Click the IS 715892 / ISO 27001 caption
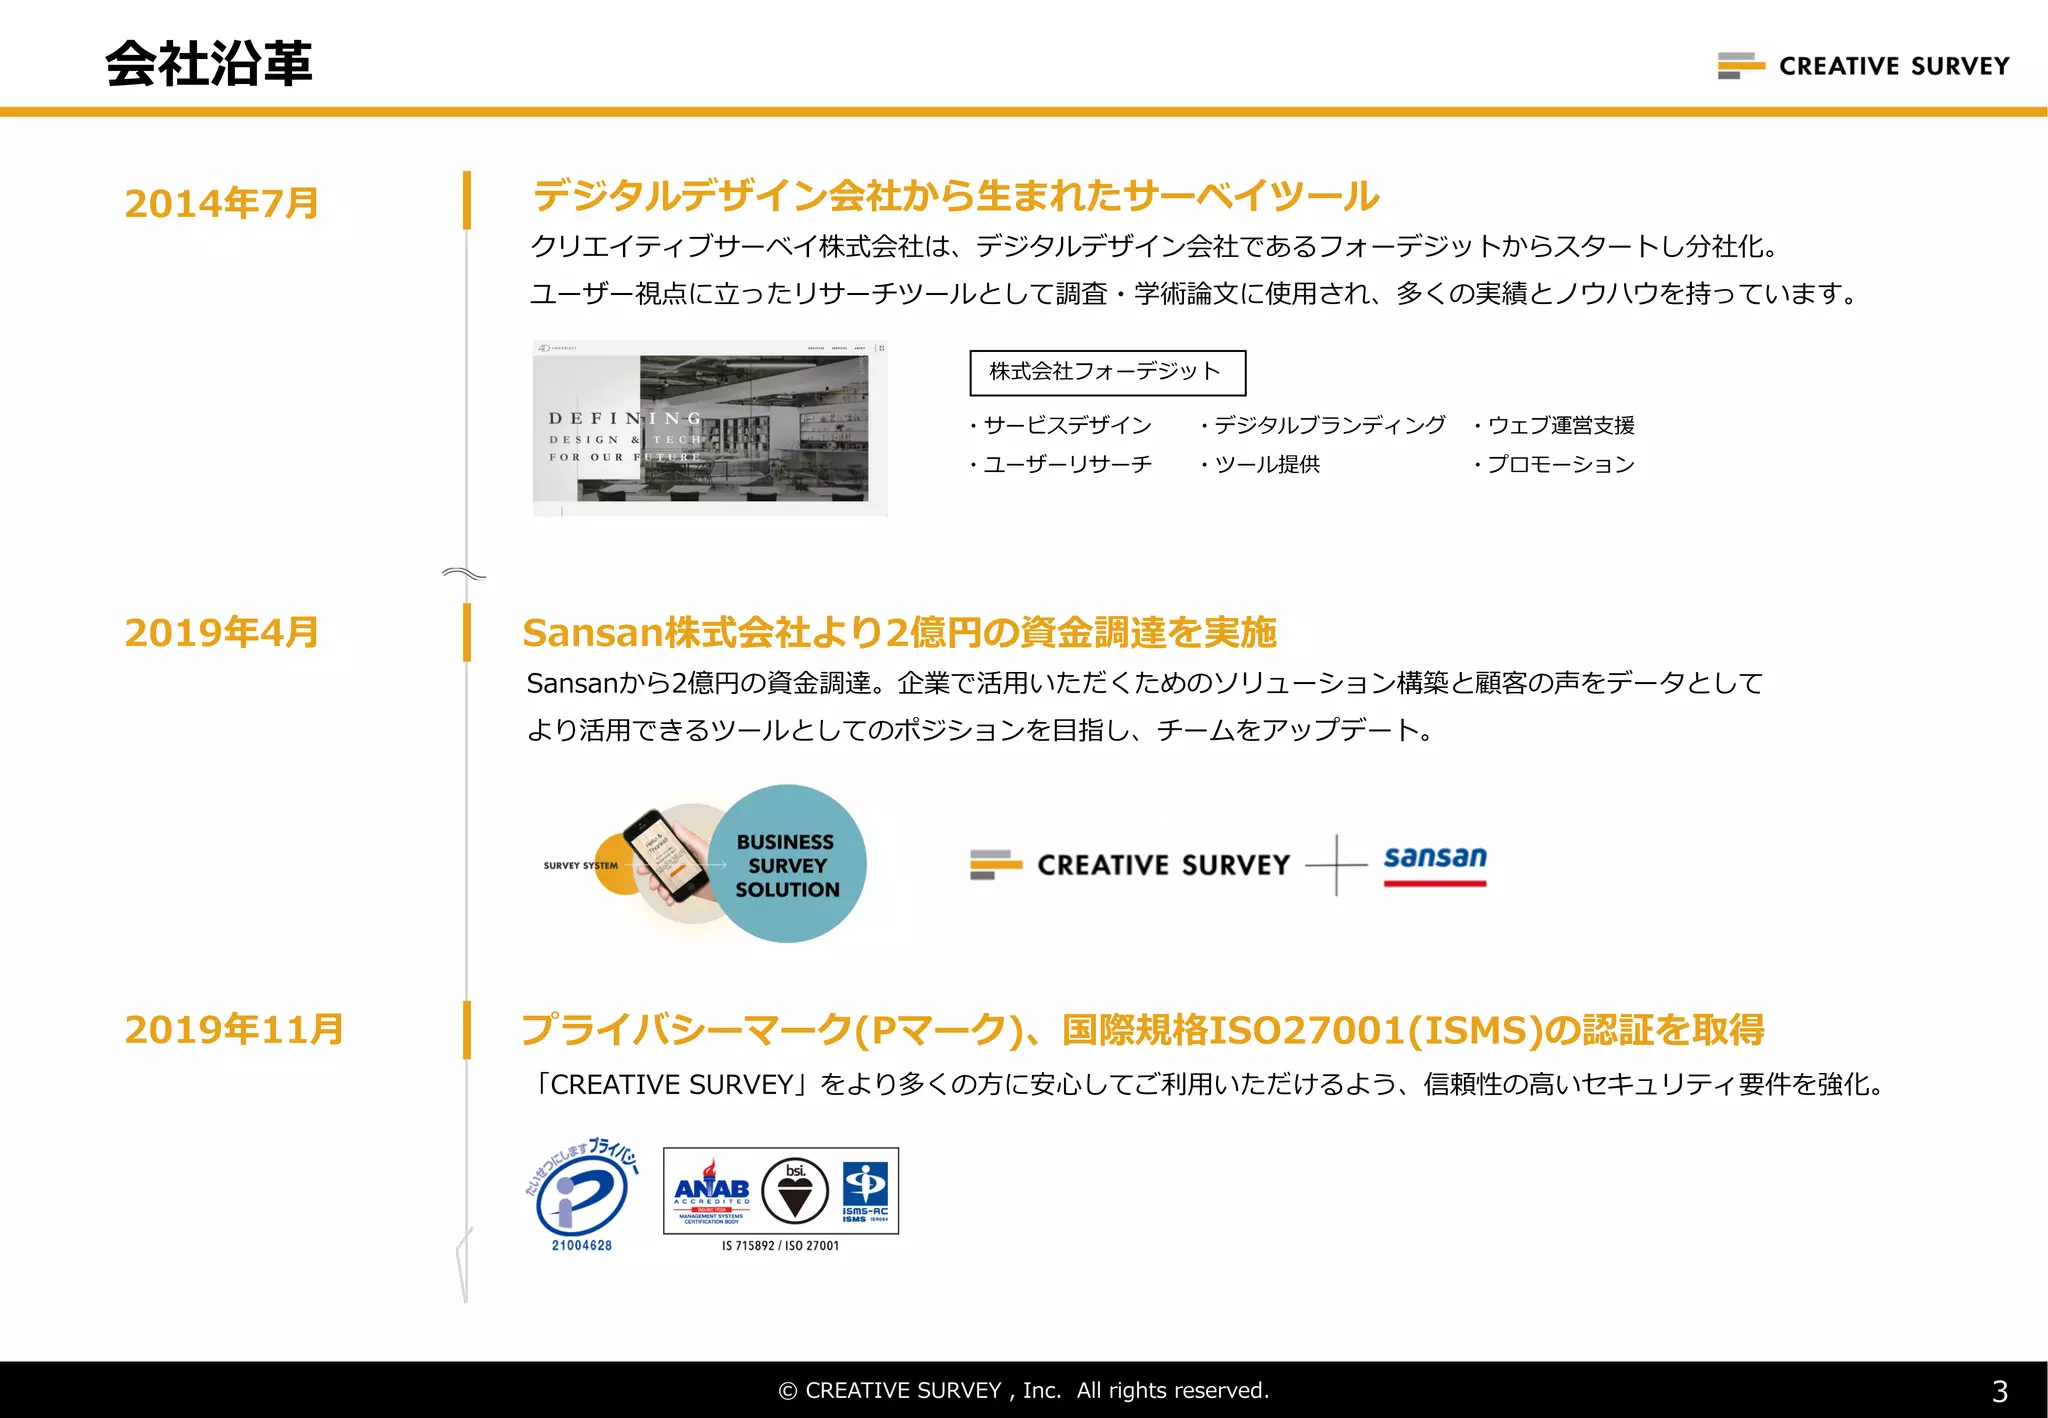The width and height of the screenshot is (2048, 1418). pyautogui.click(x=781, y=1246)
